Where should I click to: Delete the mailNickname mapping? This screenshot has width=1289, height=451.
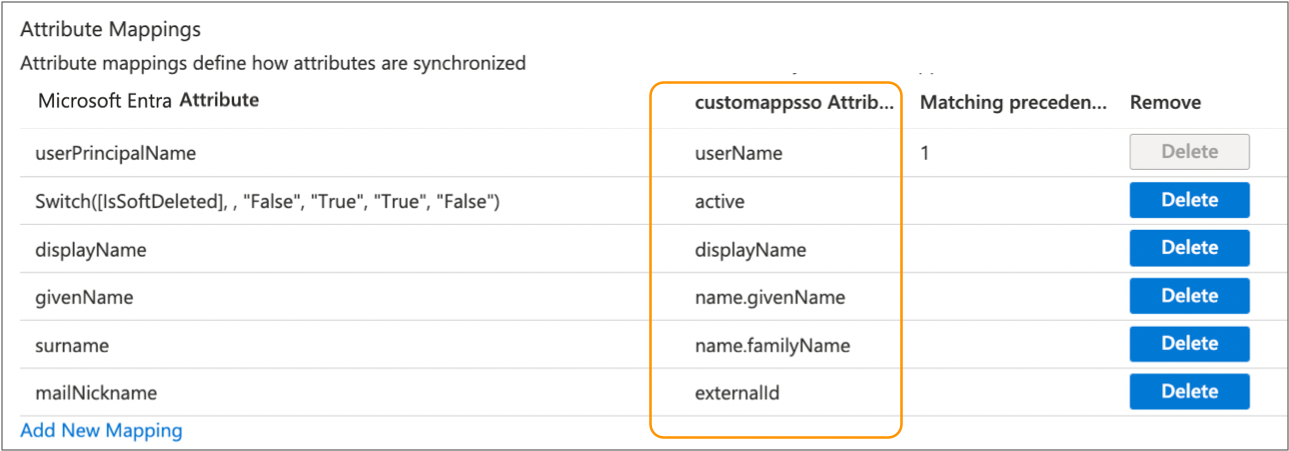1189,392
